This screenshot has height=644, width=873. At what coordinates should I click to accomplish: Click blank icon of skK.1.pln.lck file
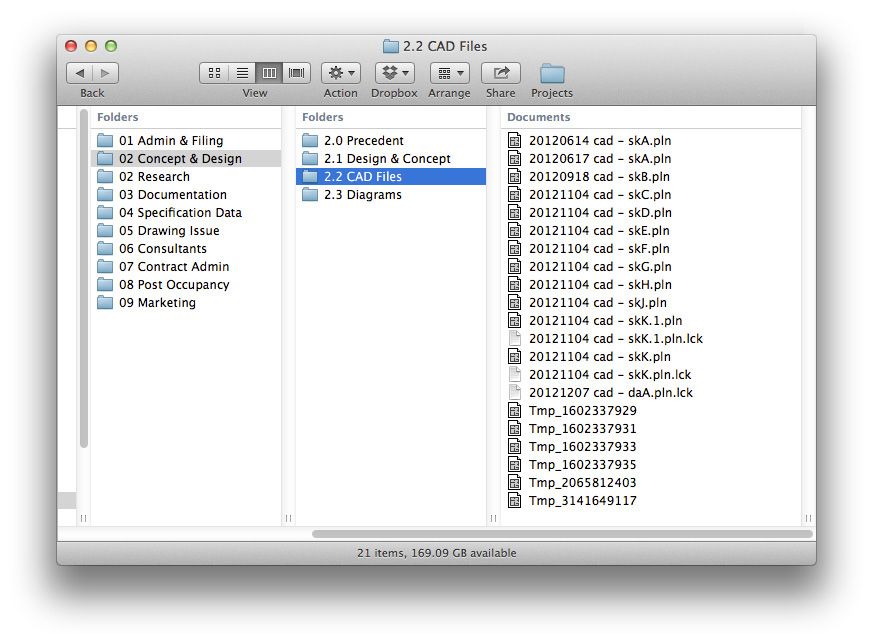pos(515,338)
